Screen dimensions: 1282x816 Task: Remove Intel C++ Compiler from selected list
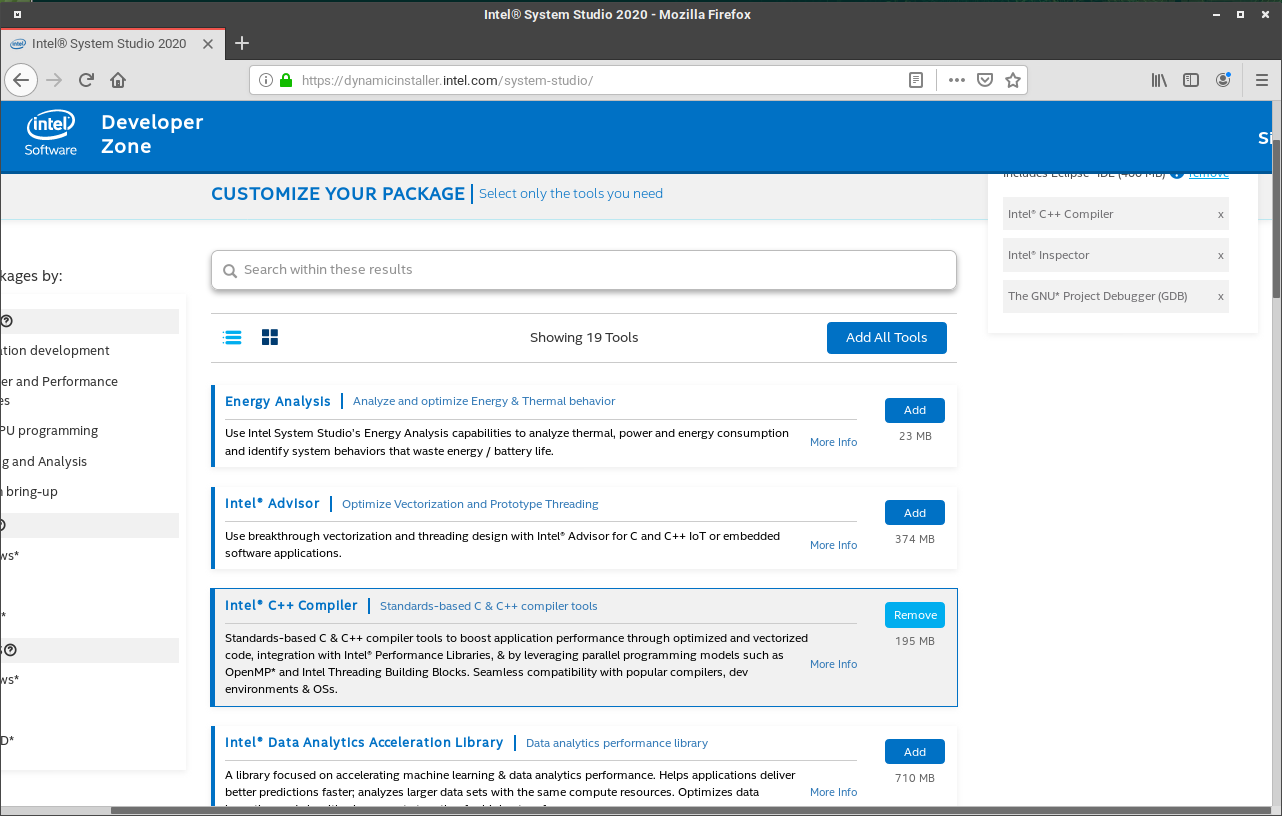(1220, 214)
